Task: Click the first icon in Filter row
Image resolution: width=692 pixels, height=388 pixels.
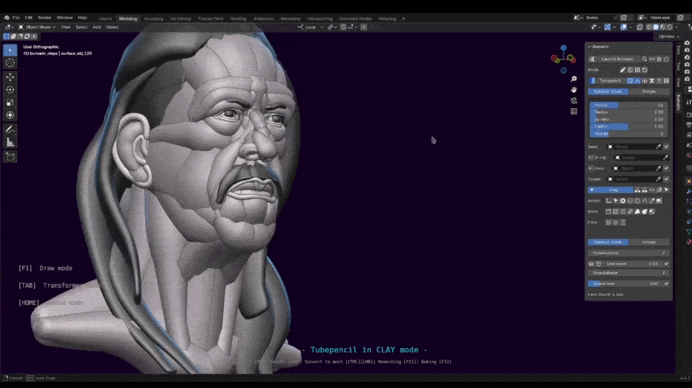Action: [609, 222]
